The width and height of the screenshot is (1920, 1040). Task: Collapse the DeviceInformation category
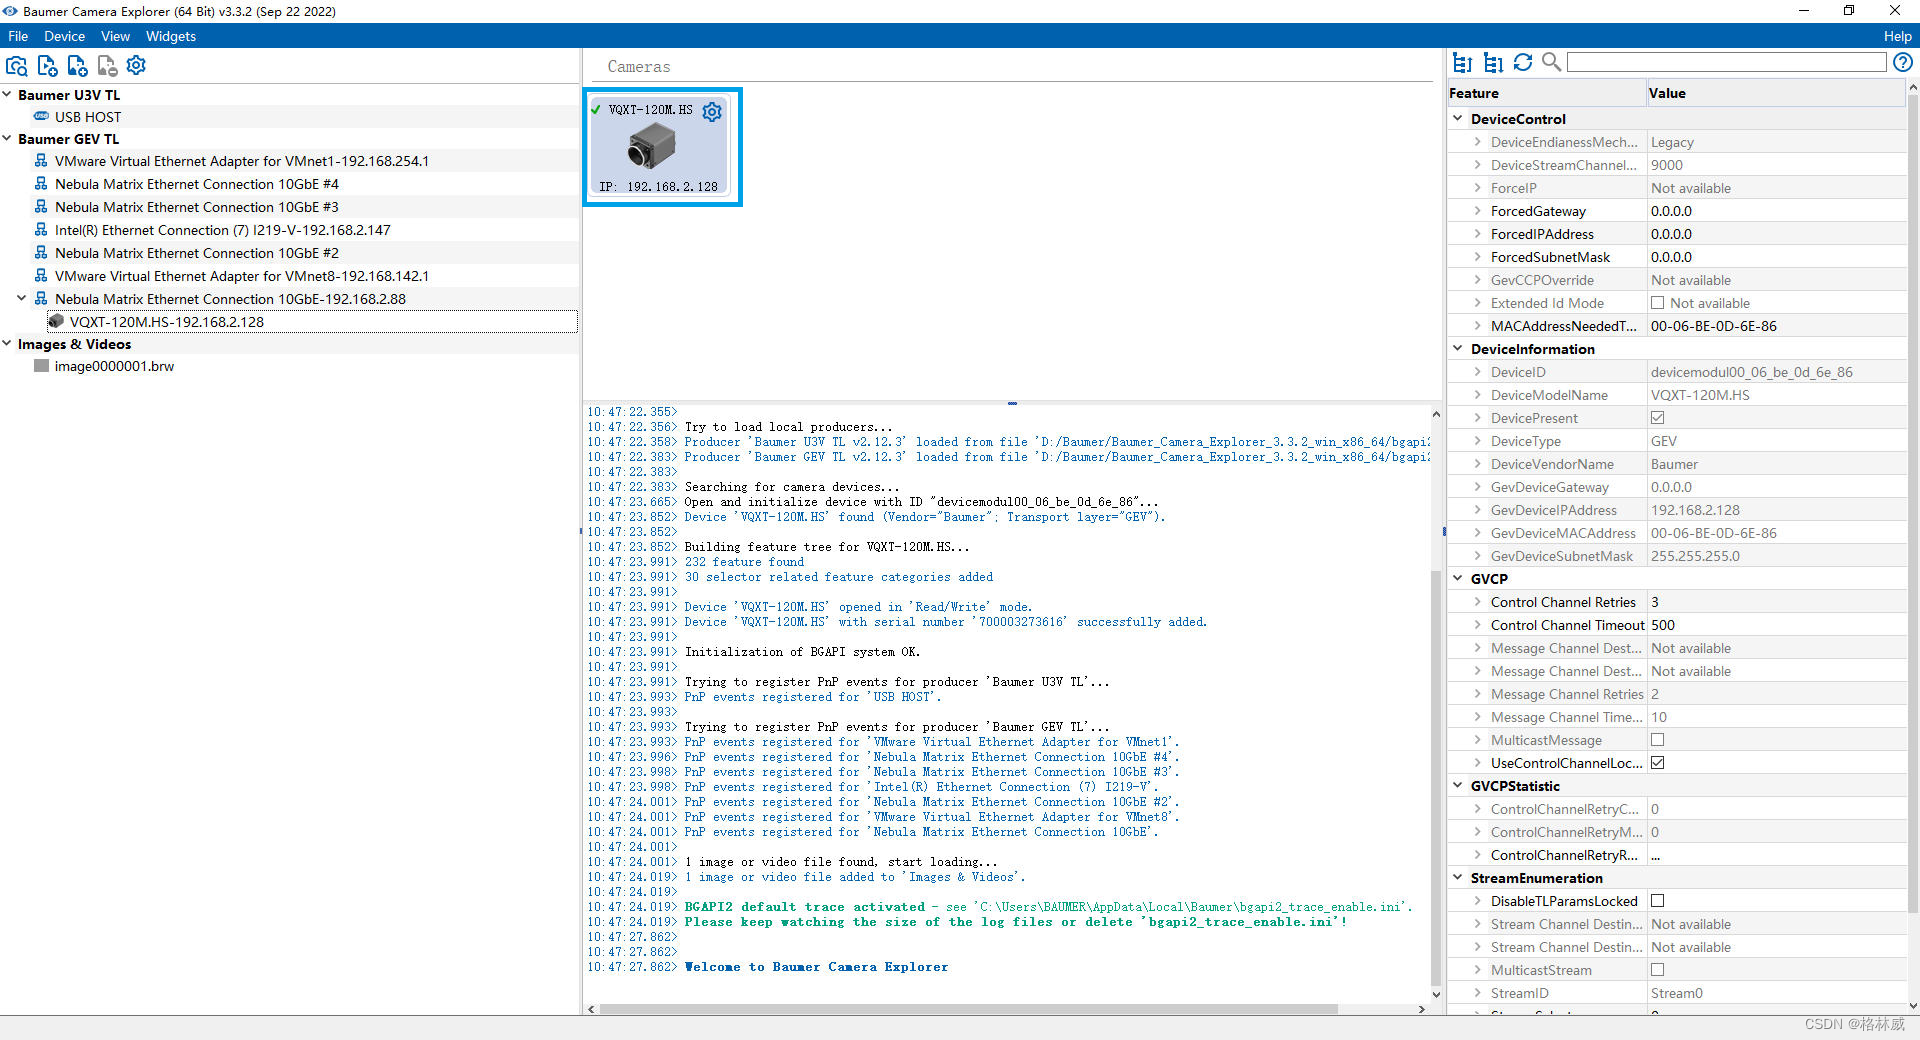click(1458, 348)
